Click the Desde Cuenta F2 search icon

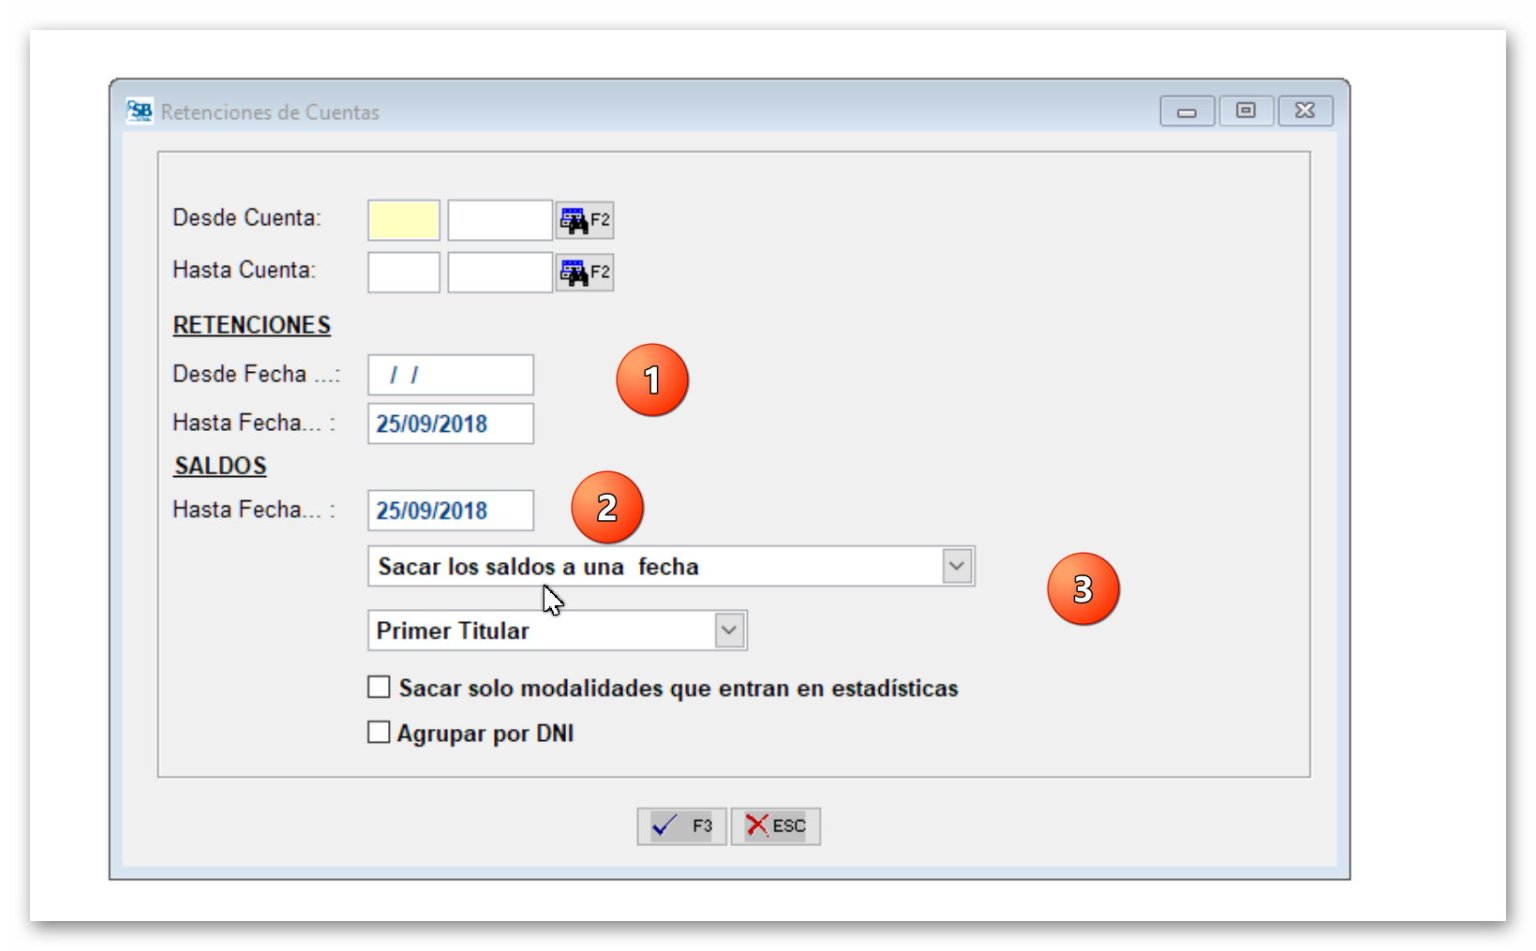click(585, 220)
